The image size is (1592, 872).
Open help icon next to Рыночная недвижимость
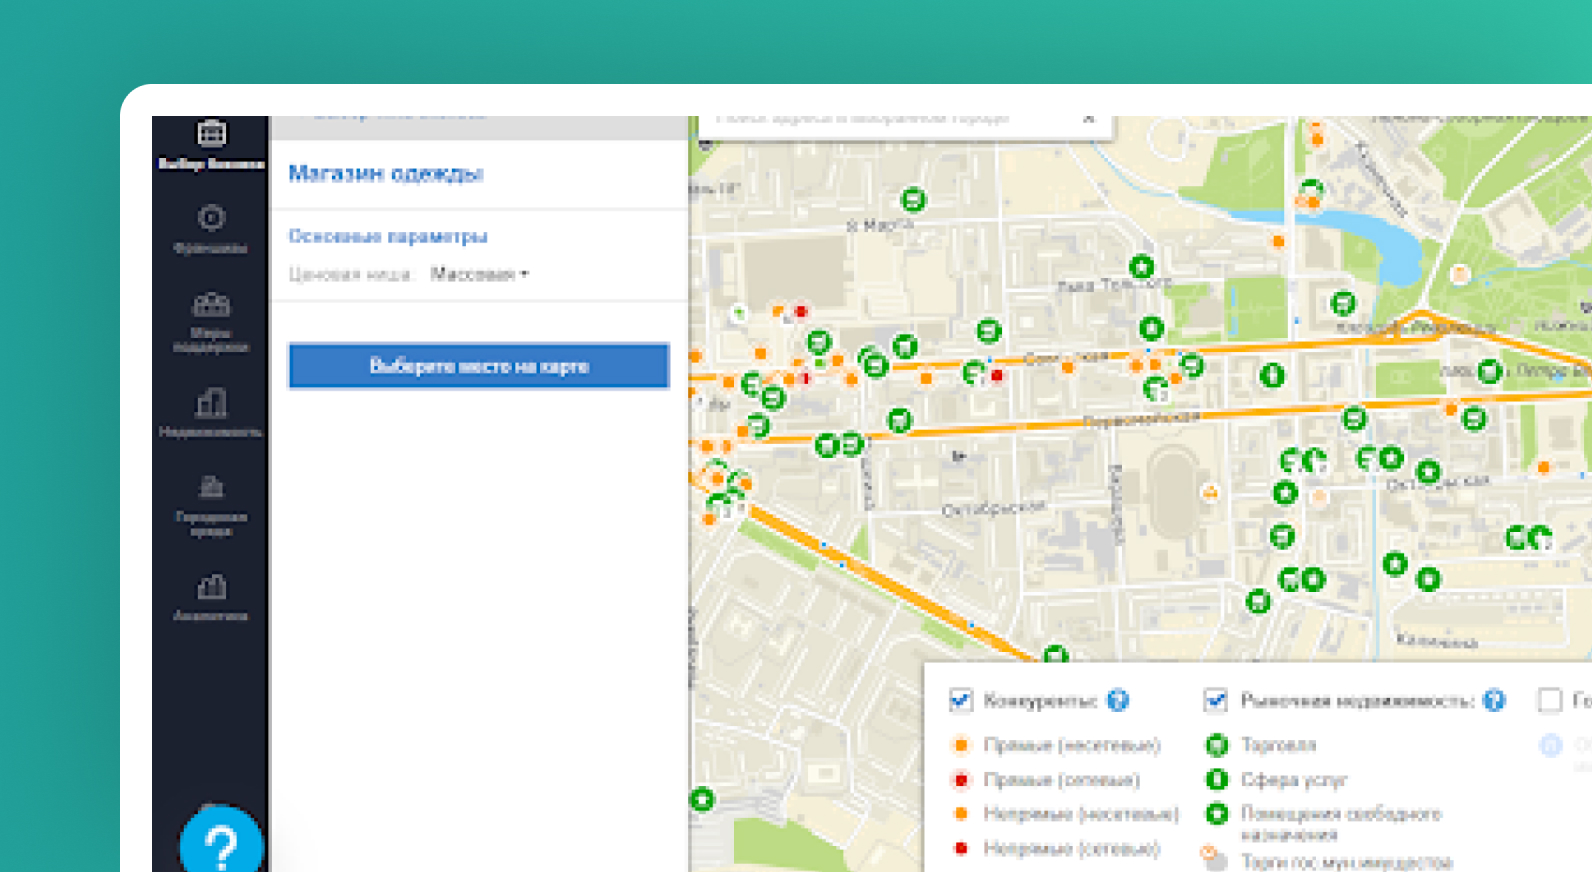tap(1494, 700)
